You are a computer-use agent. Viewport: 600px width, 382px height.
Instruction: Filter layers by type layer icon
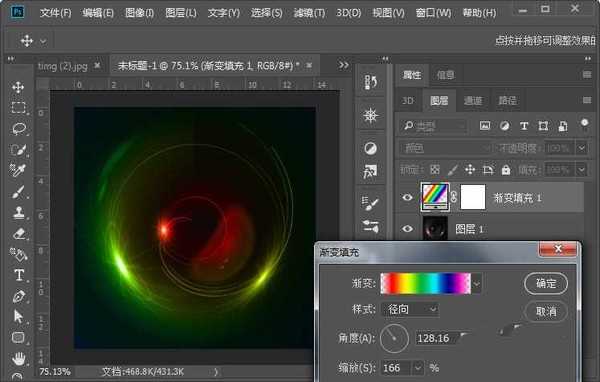pyautogui.click(x=524, y=126)
